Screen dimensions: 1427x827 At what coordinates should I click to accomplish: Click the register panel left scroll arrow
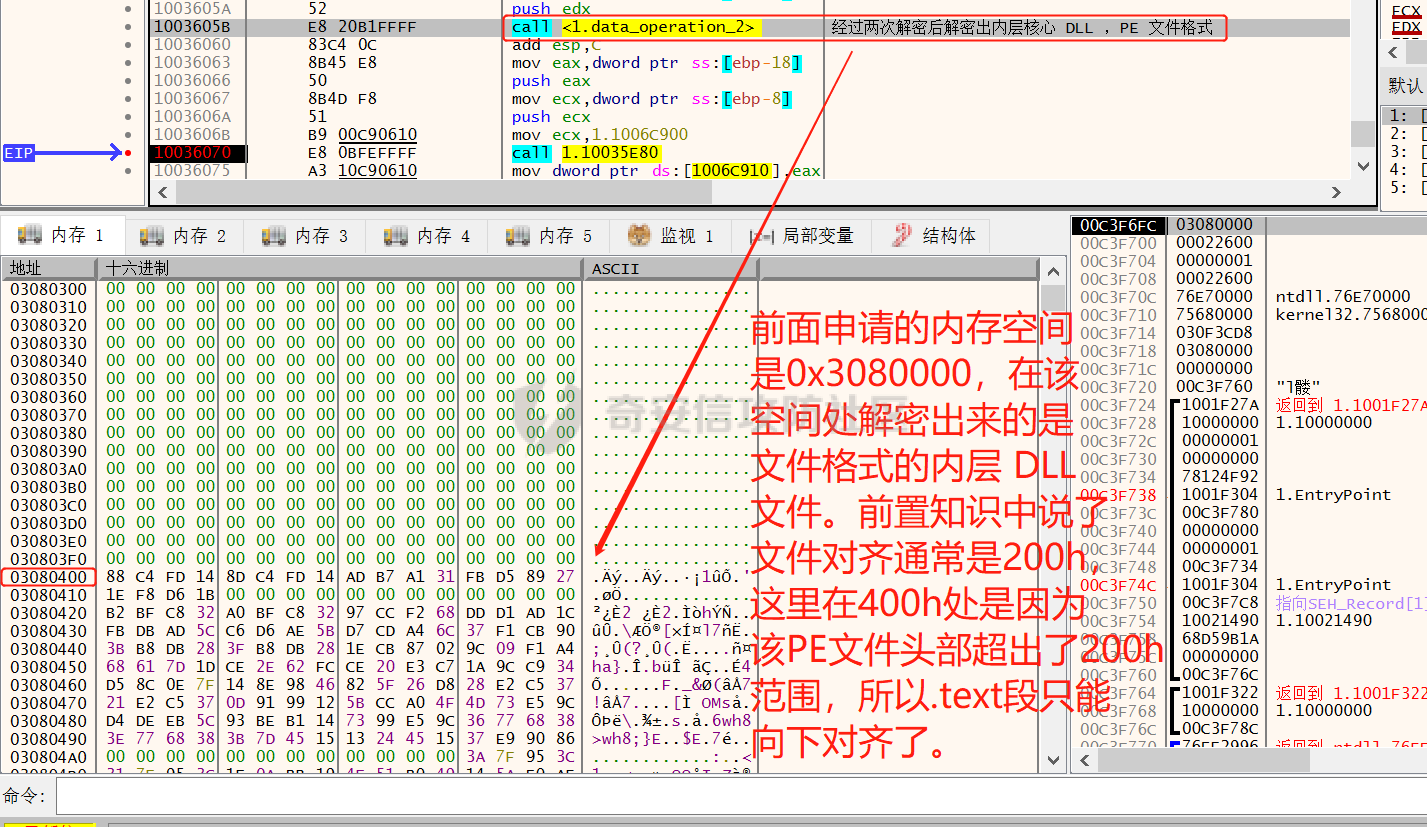click(x=1395, y=53)
